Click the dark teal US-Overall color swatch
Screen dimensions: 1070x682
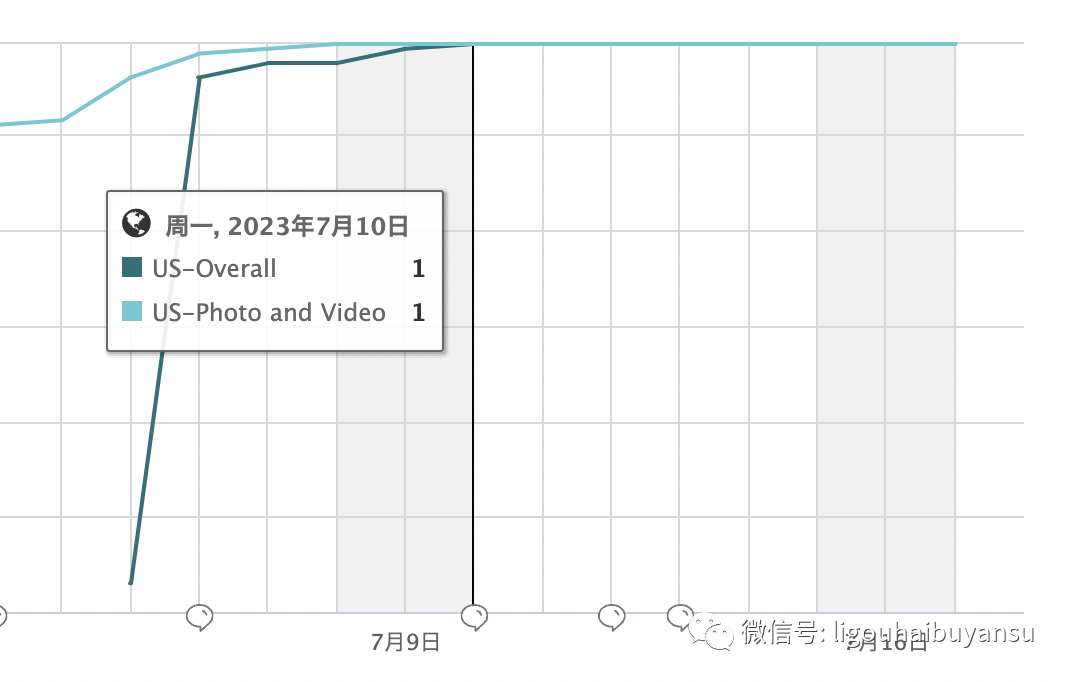pyautogui.click(x=132, y=267)
